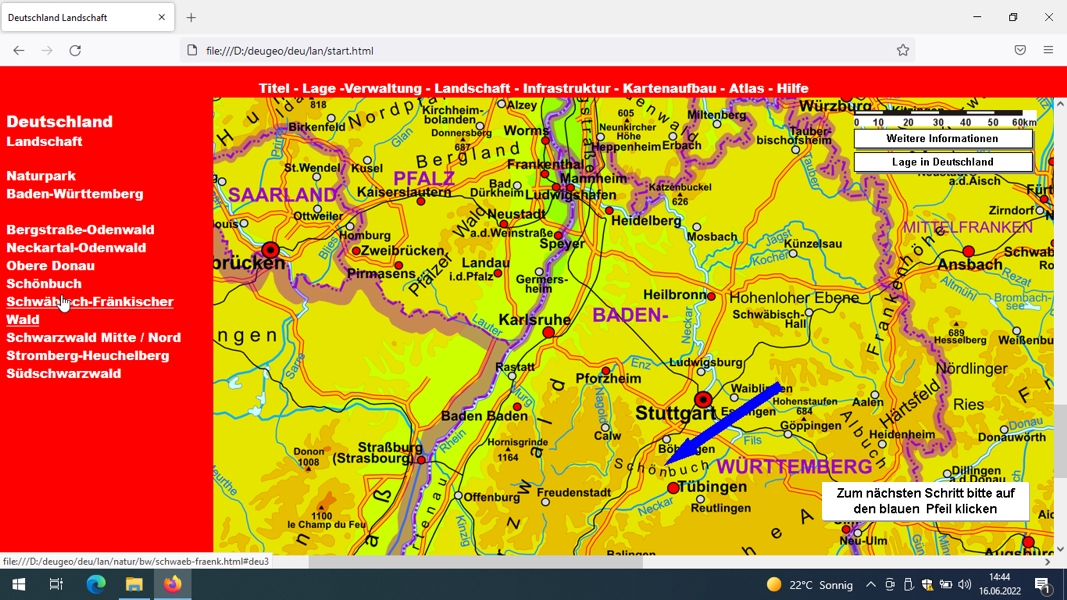The width and height of the screenshot is (1067, 600).
Task: Bookmark this page with the star icon
Action: (902, 50)
